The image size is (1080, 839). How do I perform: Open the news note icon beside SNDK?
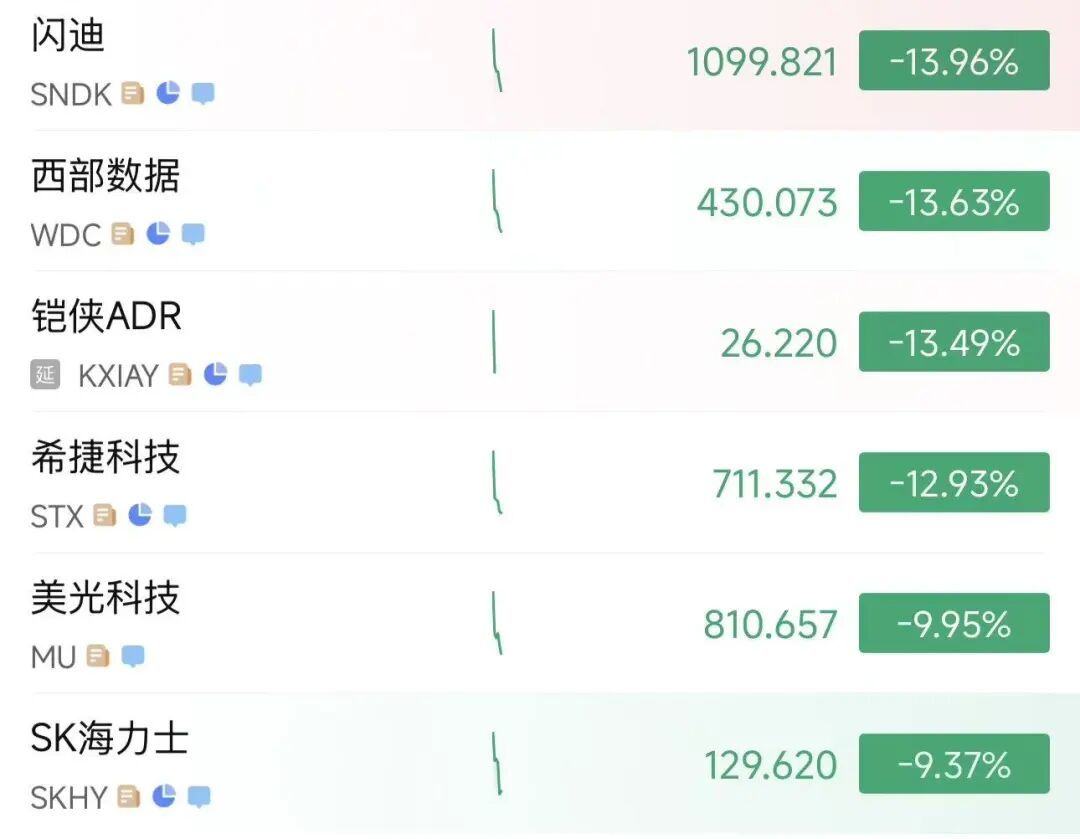(x=133, y=93)
